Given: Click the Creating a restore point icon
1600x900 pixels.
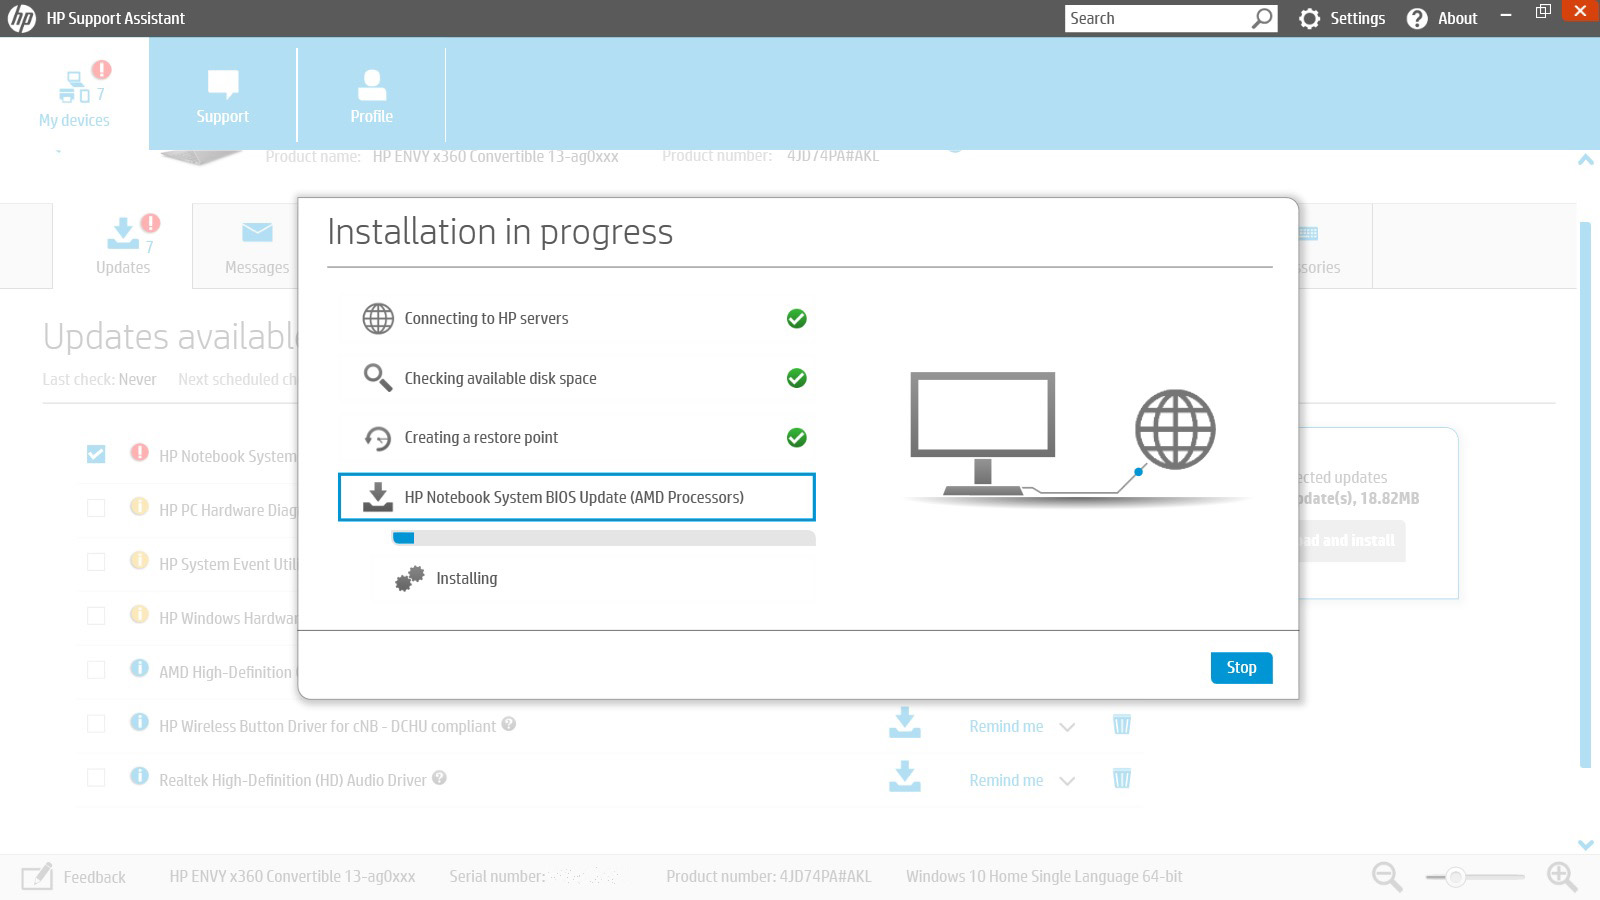Looking at the screenshot, I should pyautogui.click(x=377, y=438).
